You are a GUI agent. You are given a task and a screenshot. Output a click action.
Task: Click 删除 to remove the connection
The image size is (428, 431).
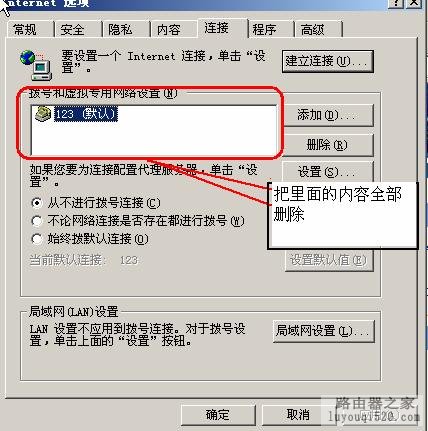328,145
